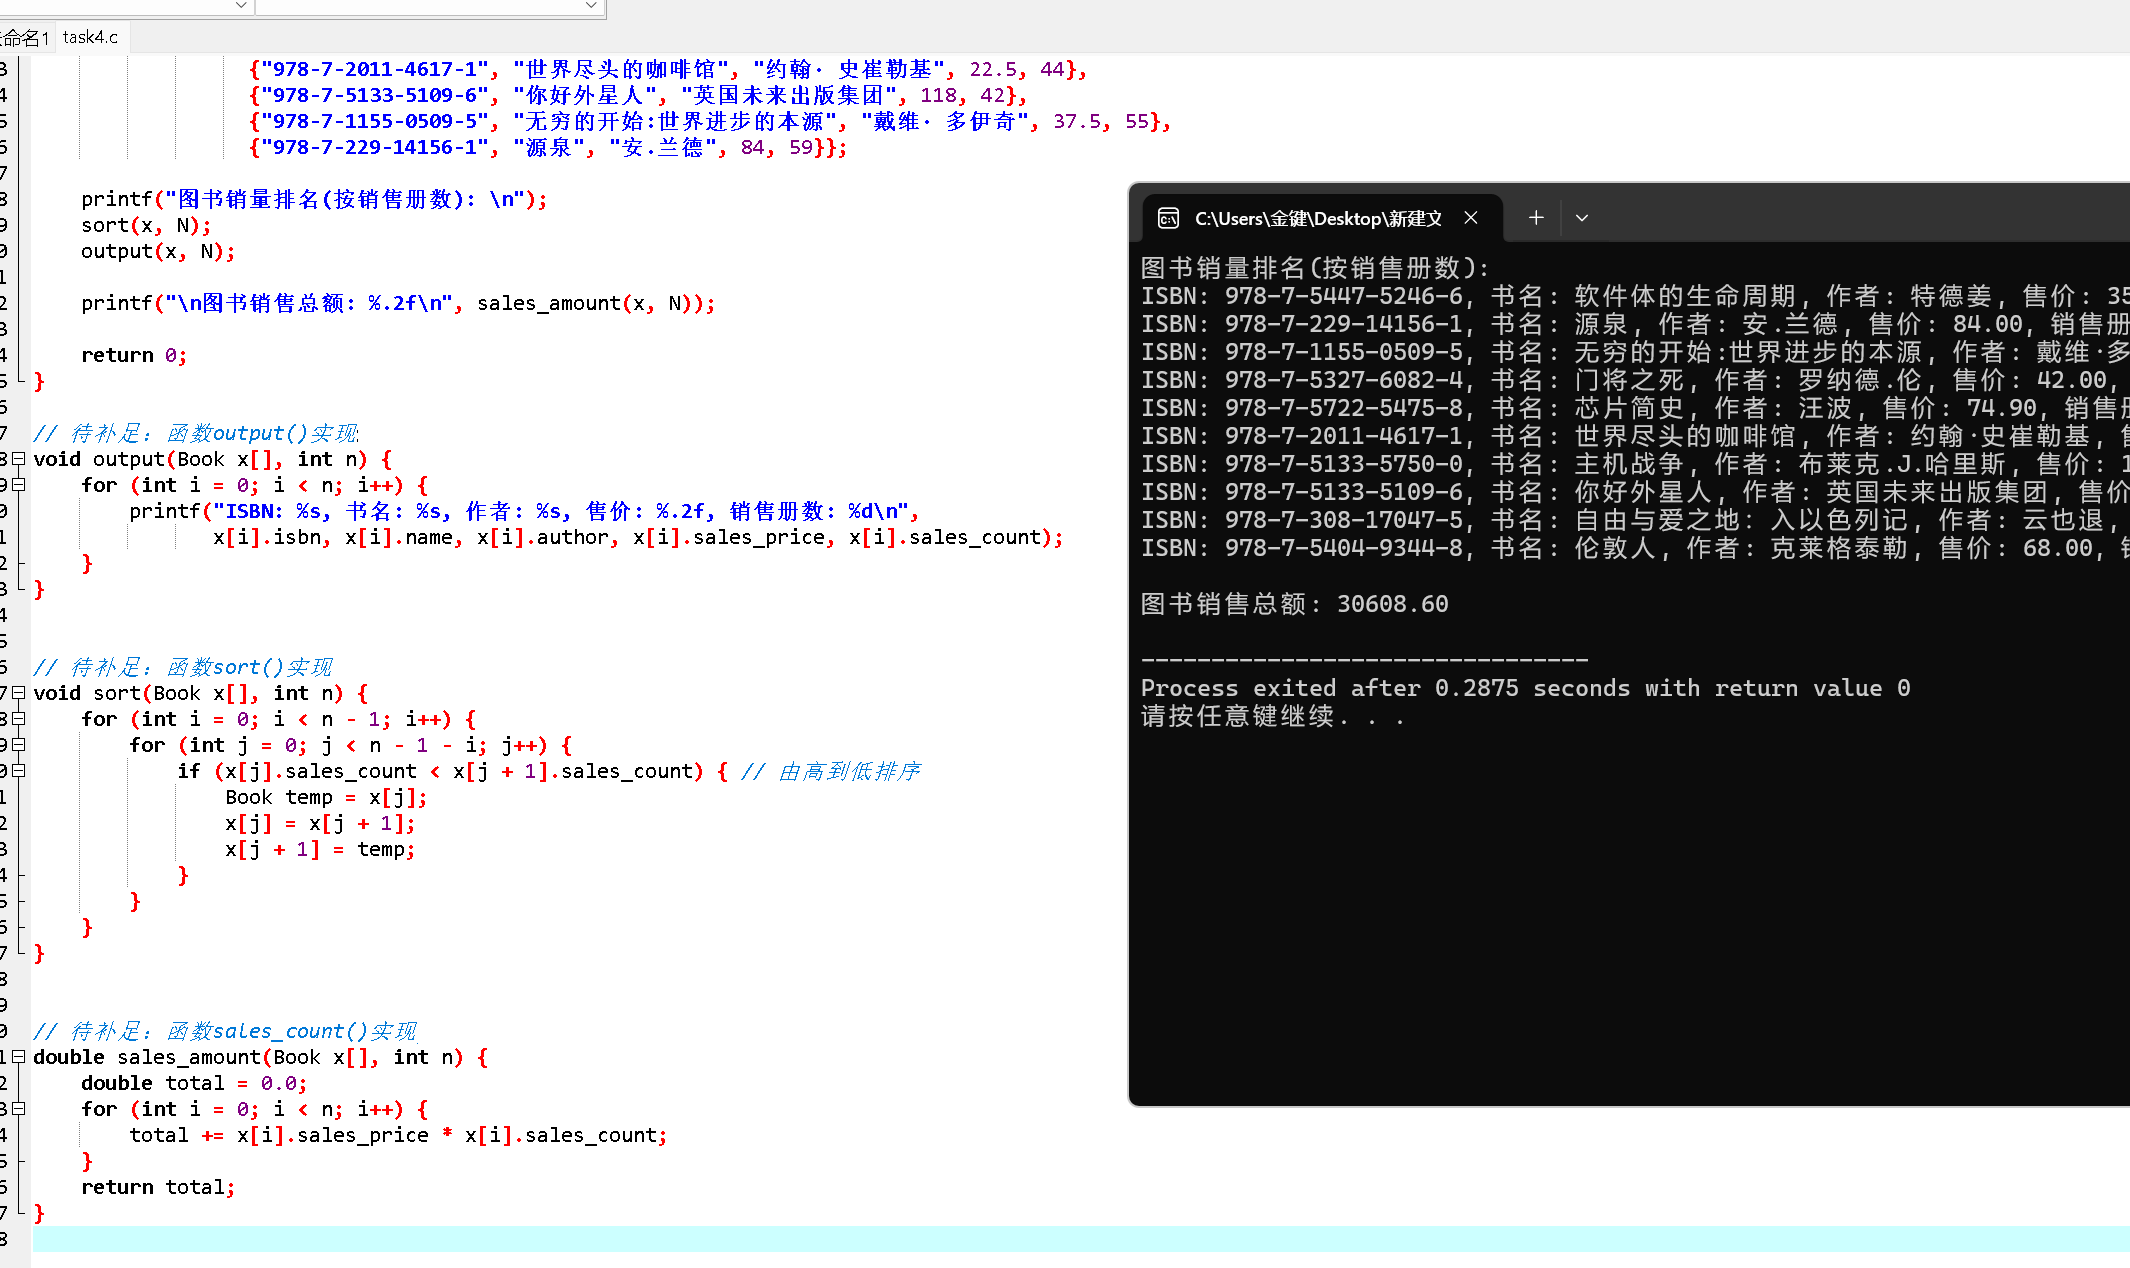Viewport: 2130px width, 1268px height.
Task: Switch to the task4.c editor tab
Action: tap(90, 37)
